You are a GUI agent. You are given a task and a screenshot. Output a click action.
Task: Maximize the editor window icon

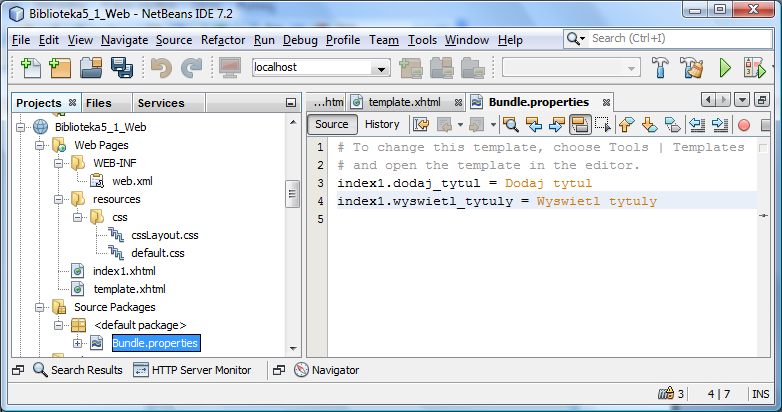pyautogui.click(x=762, y=100)
